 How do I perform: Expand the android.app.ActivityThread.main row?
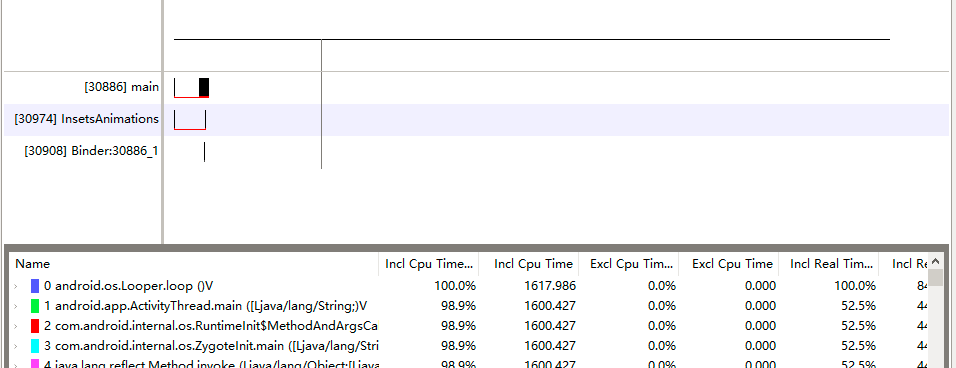pos(15,306)
